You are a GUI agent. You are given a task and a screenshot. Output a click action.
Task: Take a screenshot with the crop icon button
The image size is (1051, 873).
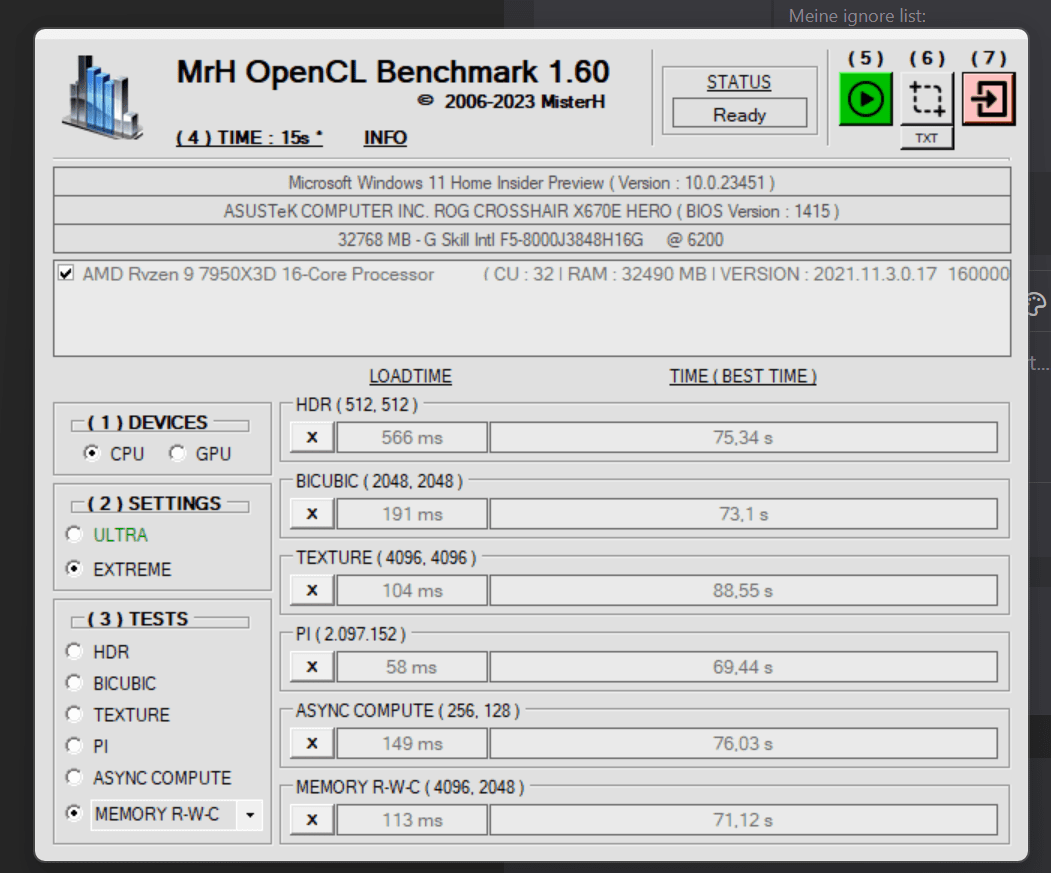click(x=927, y=99)
